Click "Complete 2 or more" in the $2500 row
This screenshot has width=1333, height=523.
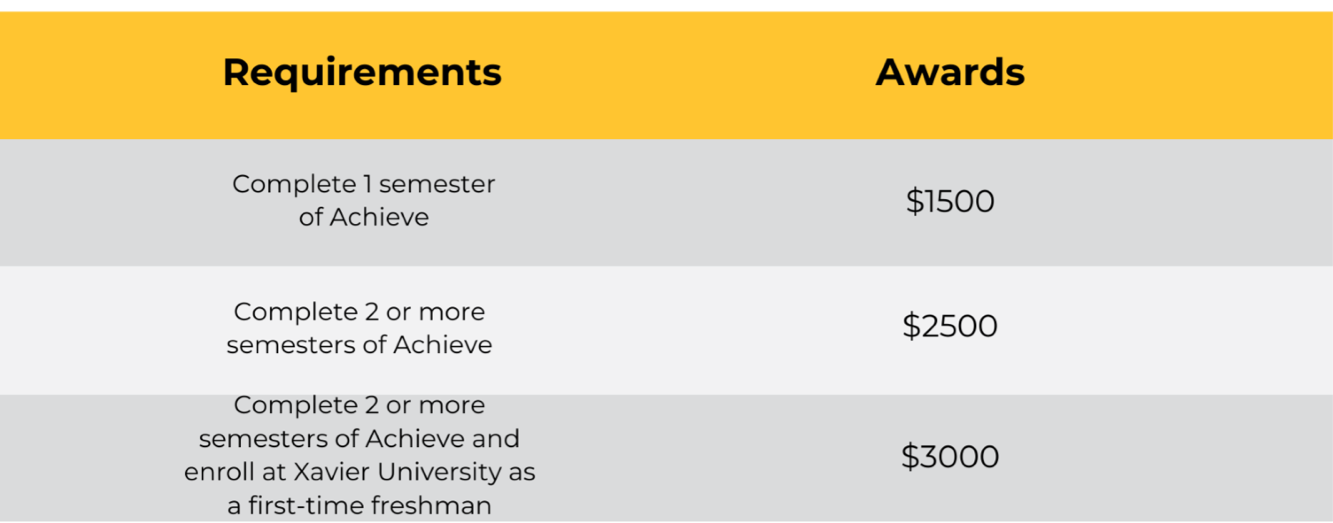(x=359, y=312)
